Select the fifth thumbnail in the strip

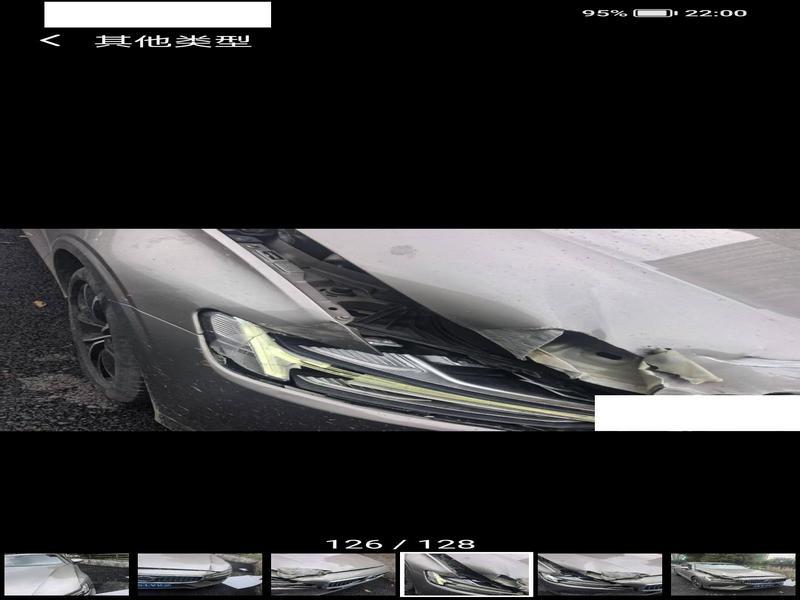(x=600, y=575)
